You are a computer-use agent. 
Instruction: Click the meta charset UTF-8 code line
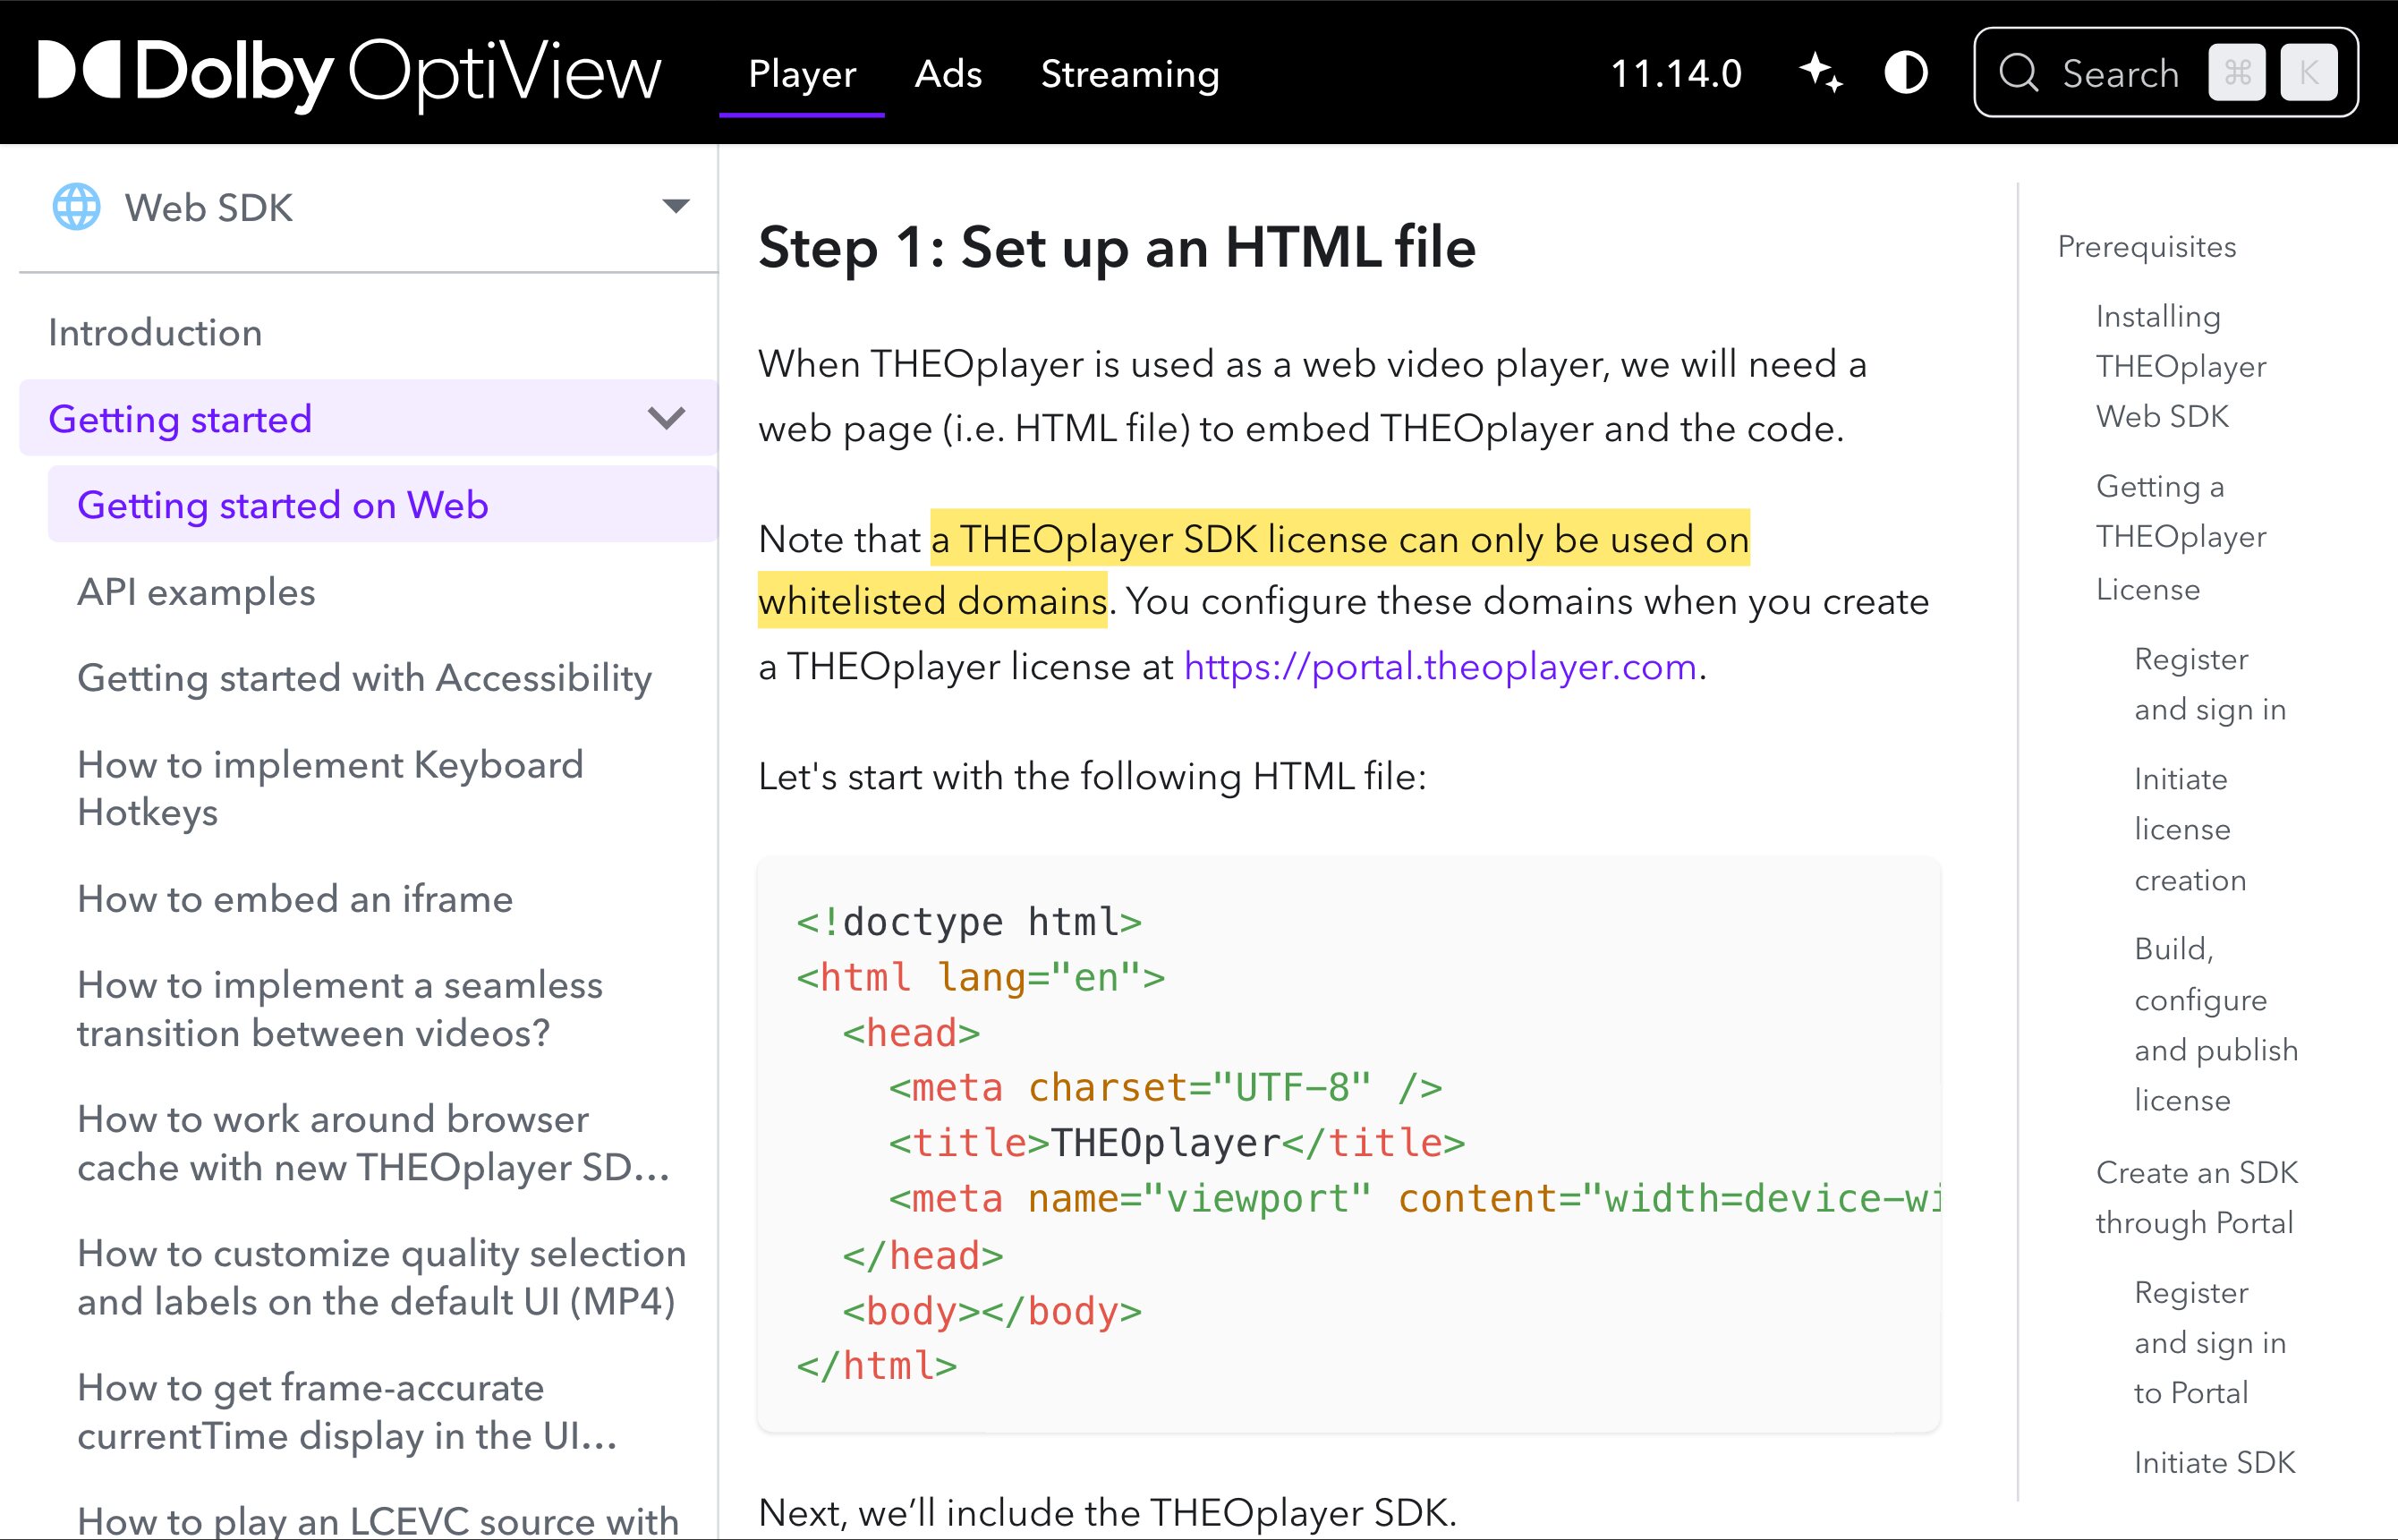(x=1165, y=1087)
